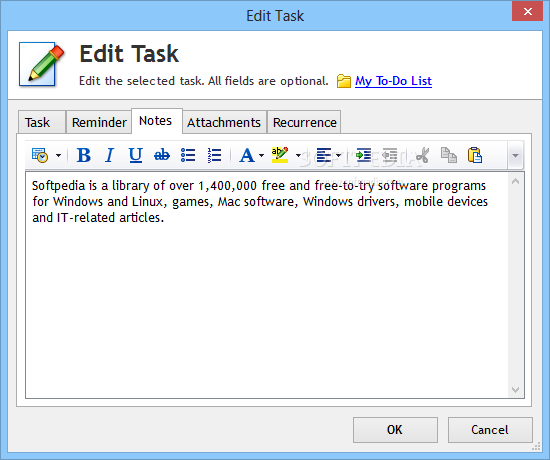The image size is (550, 460).
Task: Click the text "1,400,000" in the notes
Action: coord(227,186)
